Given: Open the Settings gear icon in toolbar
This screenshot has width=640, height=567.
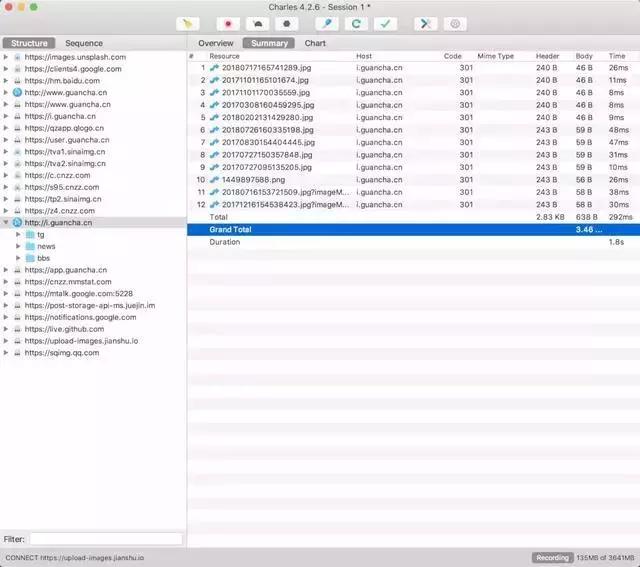Looking at the screenshot, I should click(455, 23).
